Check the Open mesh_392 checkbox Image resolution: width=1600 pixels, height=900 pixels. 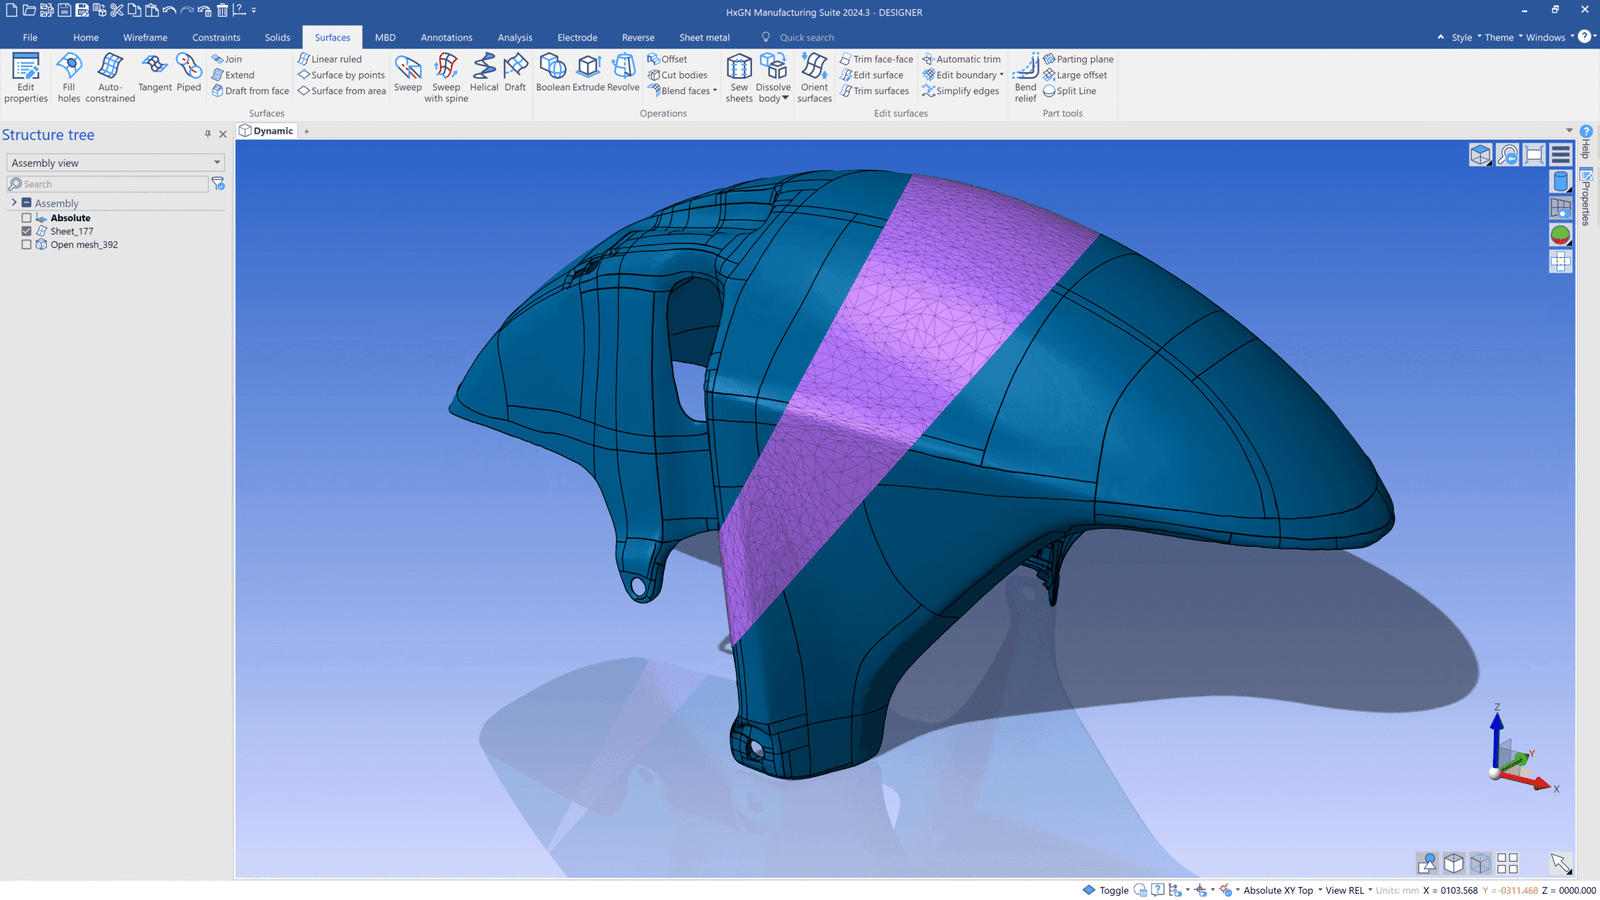coord(26,244)
